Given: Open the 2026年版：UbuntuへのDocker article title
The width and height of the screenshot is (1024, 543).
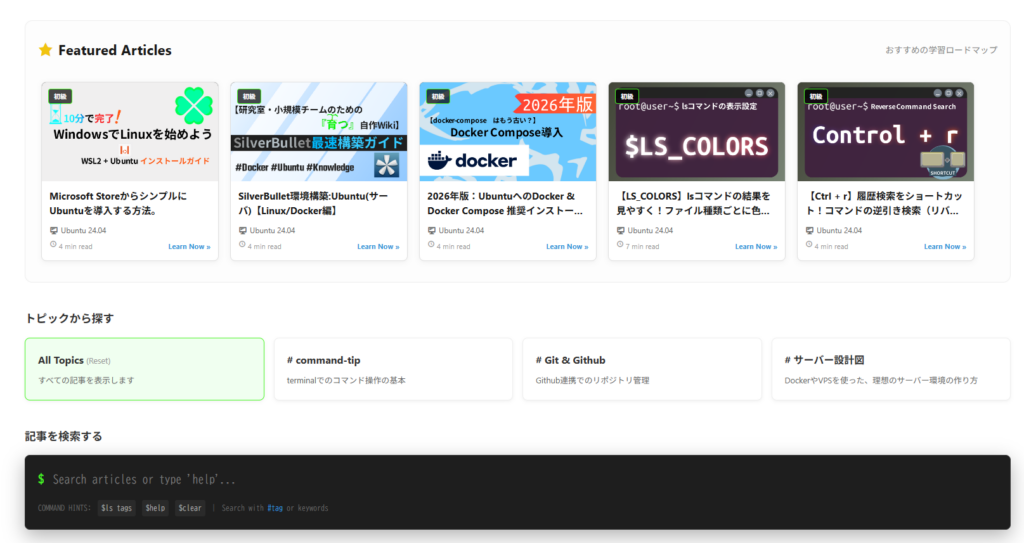Looking at the screenshot, I should pyautogui.click(x=505, y=203).
